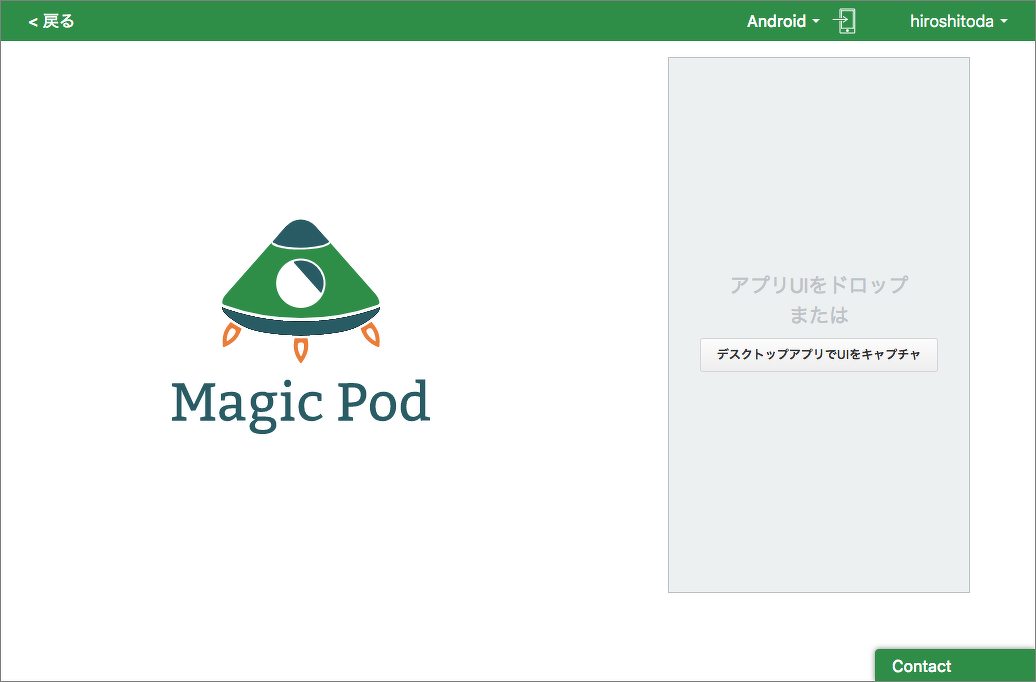Click empty gray drop zone below capture button
Image resolution: width=1036 pixels, height=682 pixels.
coord(818,480)
